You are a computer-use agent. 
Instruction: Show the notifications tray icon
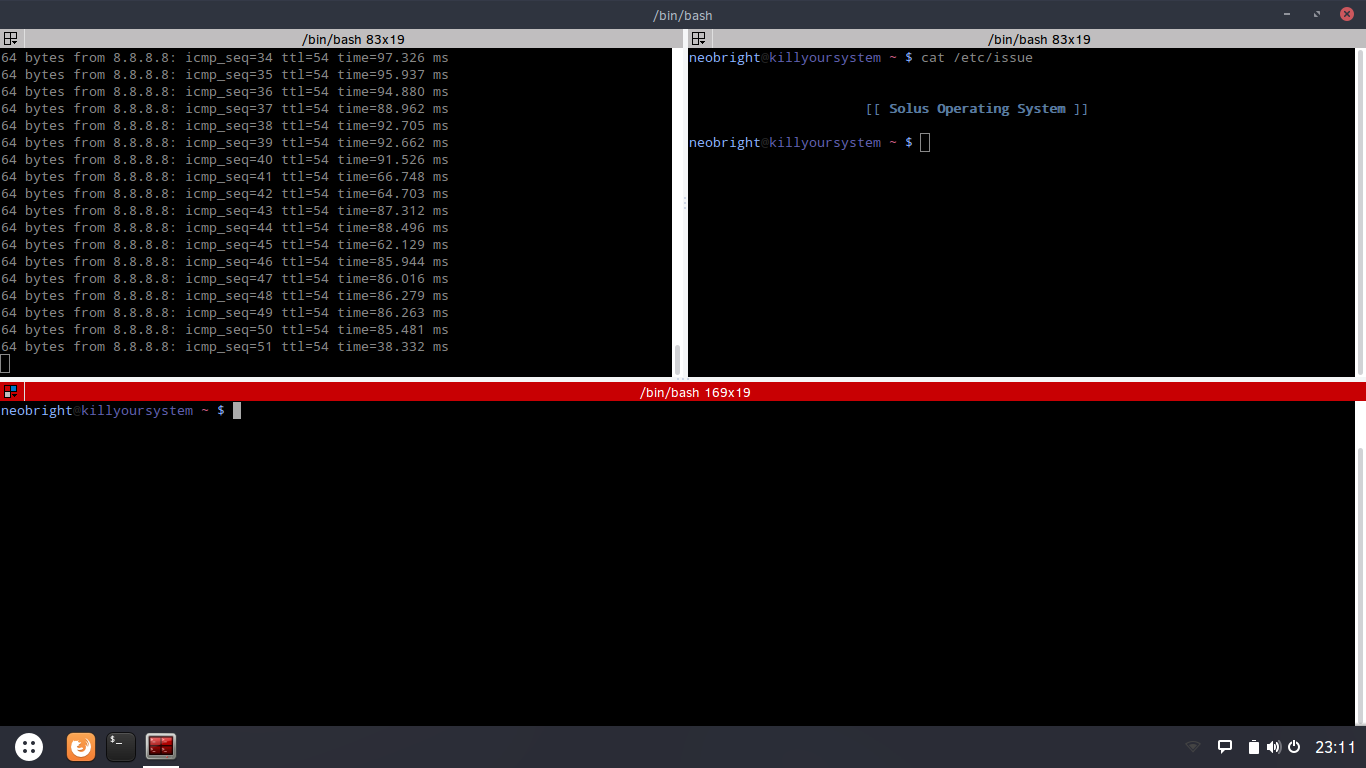pos(1224,747)
